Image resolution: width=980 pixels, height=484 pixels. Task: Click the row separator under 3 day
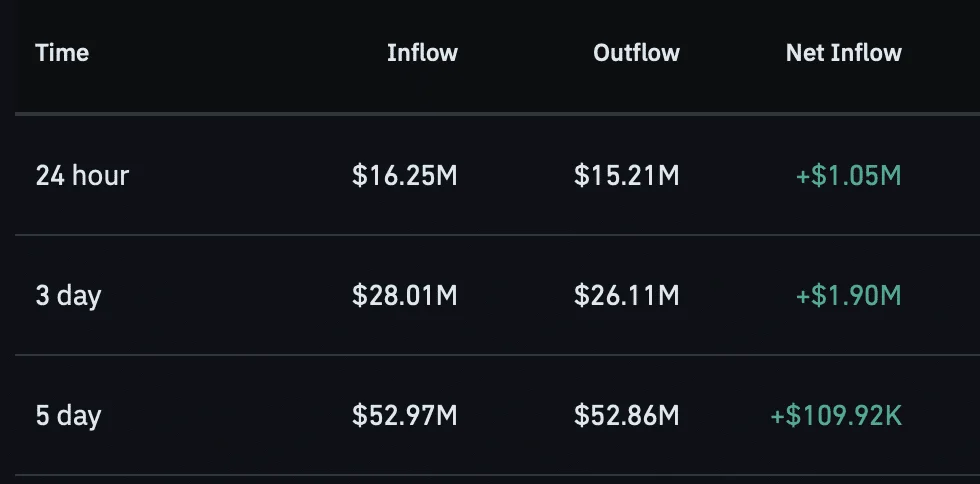click(498, 355)
